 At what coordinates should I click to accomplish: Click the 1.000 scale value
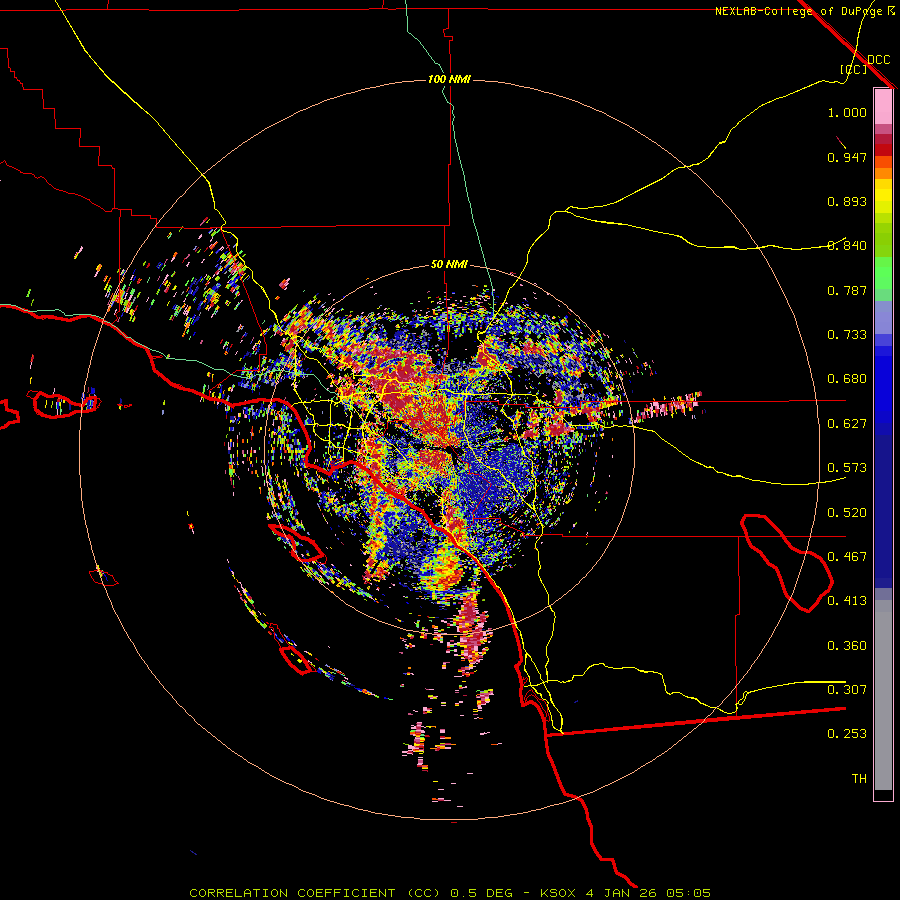pyautogui.click(x=847, y=112)
